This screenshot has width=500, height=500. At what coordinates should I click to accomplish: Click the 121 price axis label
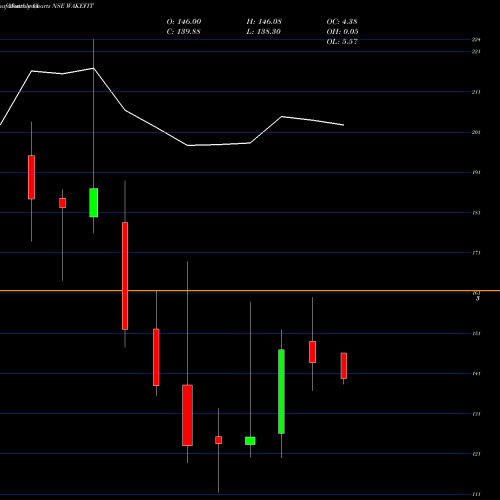point(476,454)
